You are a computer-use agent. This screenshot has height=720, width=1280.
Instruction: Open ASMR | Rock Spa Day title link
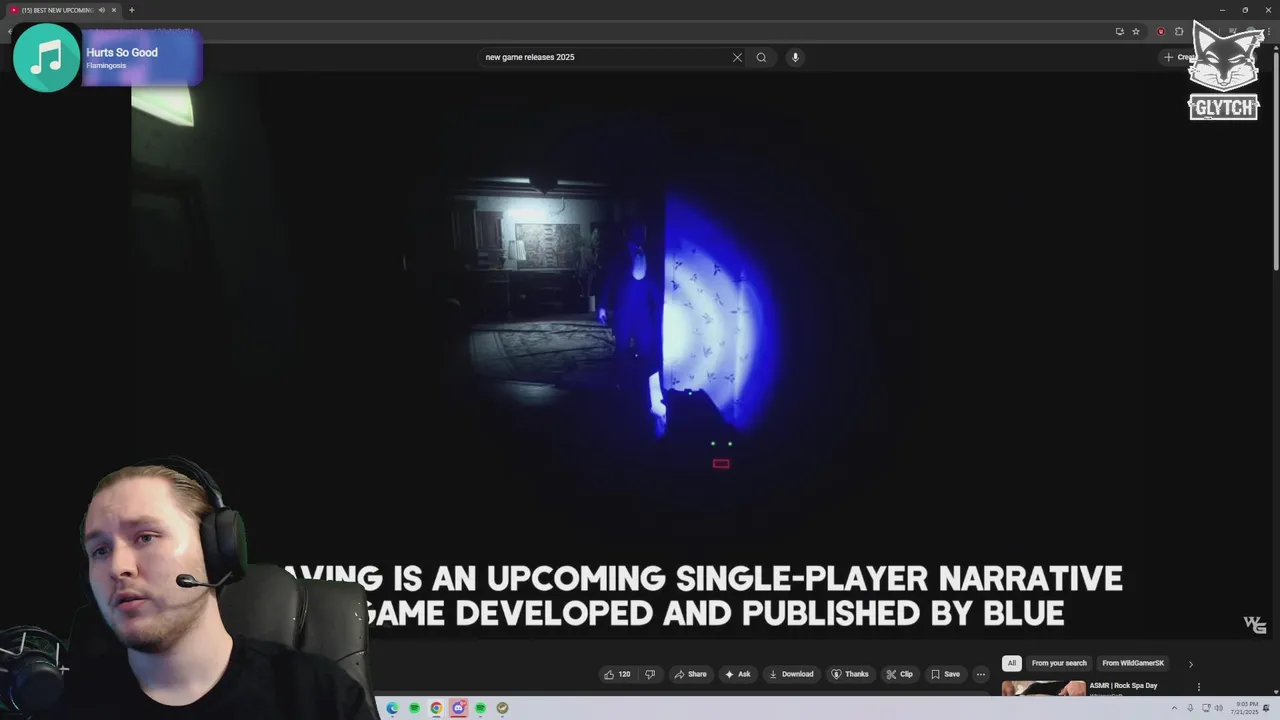pos(1123,686)
